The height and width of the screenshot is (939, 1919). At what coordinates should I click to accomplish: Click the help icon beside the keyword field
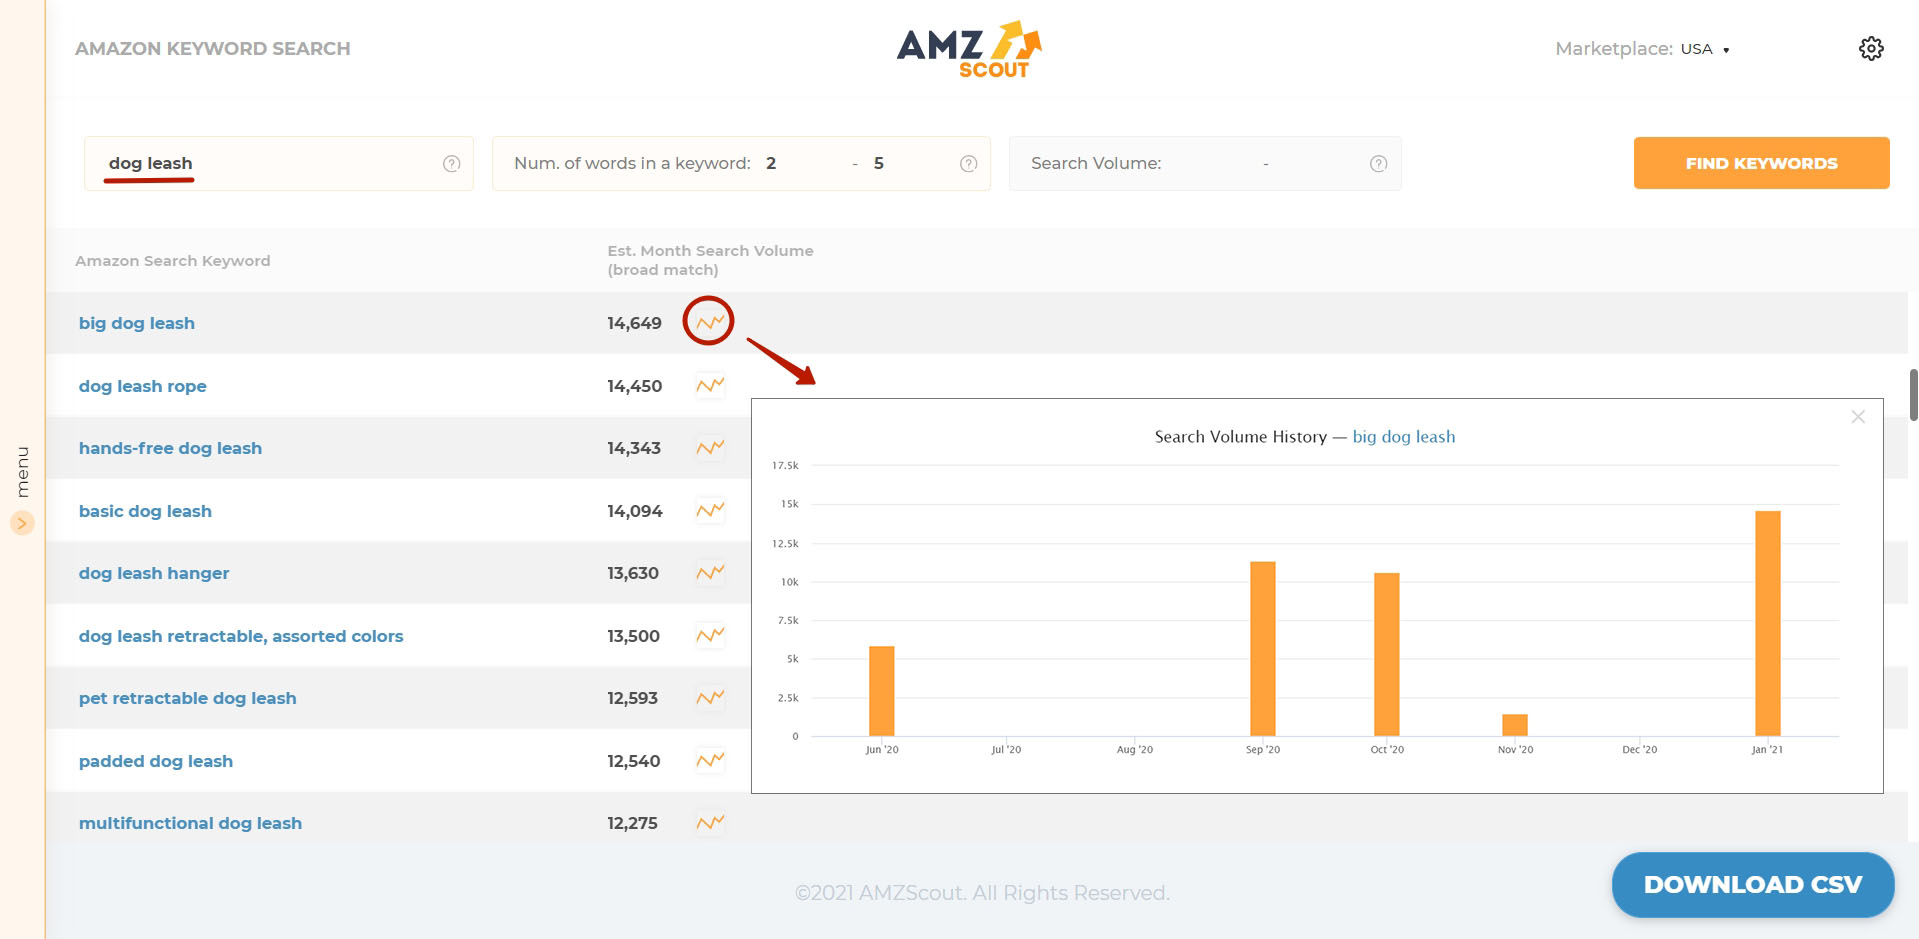tap(451, 163)
